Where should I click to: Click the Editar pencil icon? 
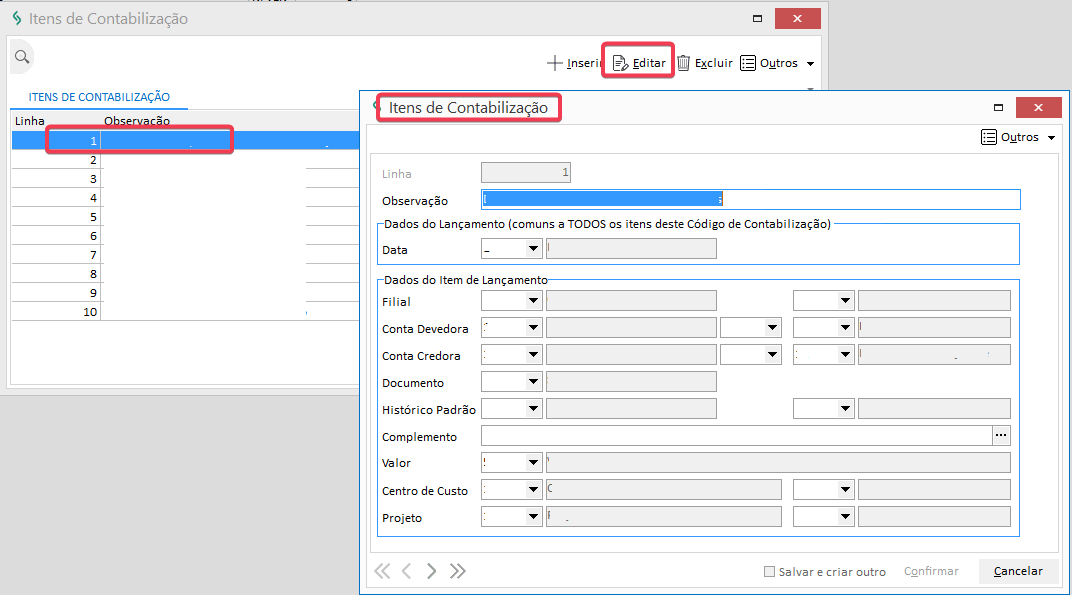(620, 63)
